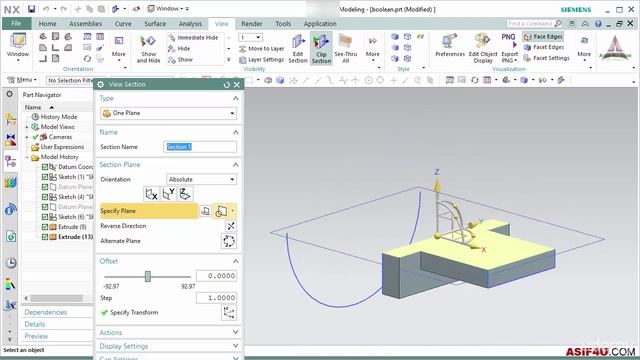The width and height of the screenshot is (640, 360).
Task: Set section plane to Y axis
Action: (x=168, y=194)
